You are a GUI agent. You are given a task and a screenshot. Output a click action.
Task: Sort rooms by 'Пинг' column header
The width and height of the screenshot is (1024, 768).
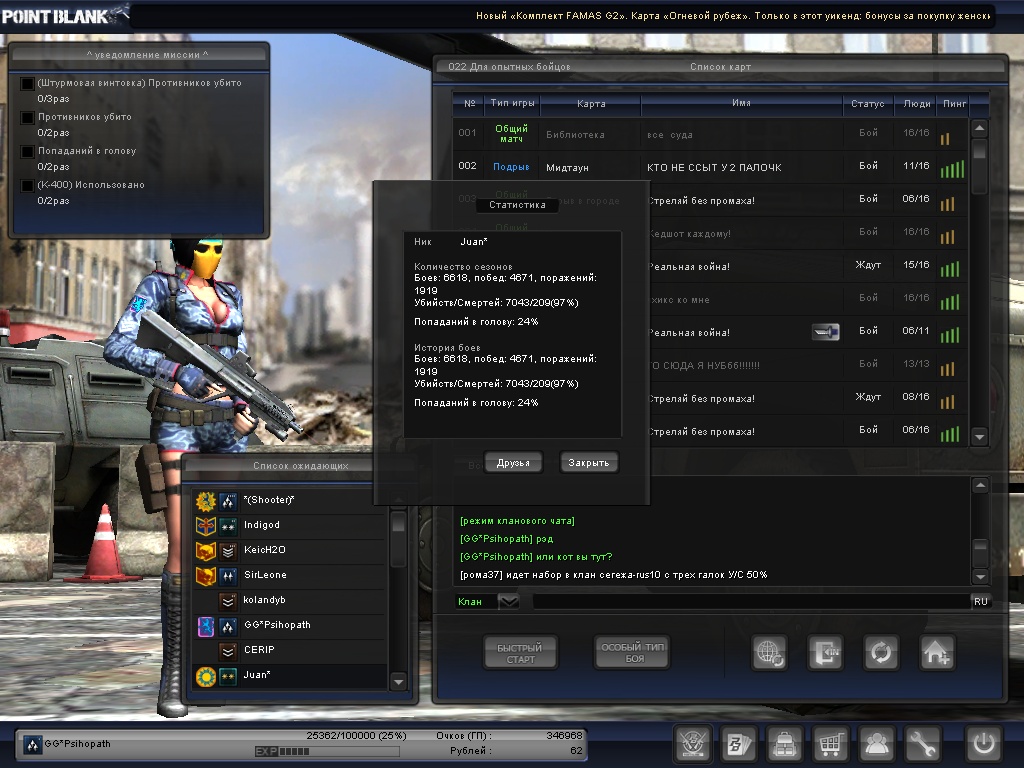(x=953, y=103)
